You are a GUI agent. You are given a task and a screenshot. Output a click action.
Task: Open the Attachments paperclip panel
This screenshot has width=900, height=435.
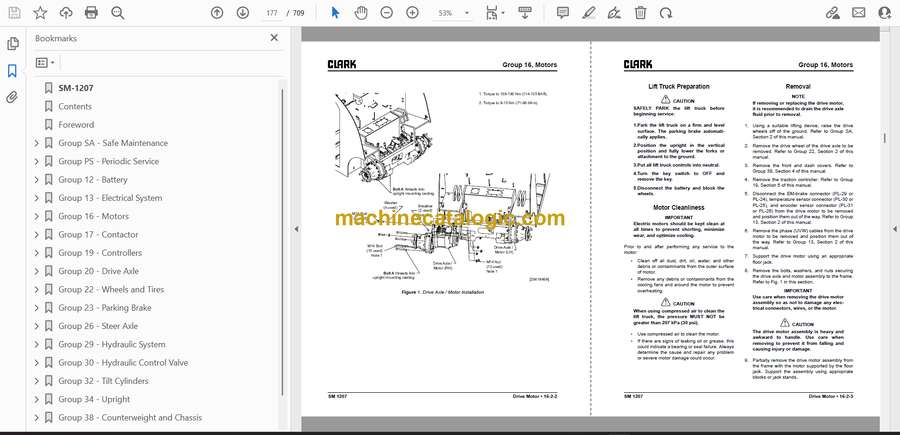[12, 97]
